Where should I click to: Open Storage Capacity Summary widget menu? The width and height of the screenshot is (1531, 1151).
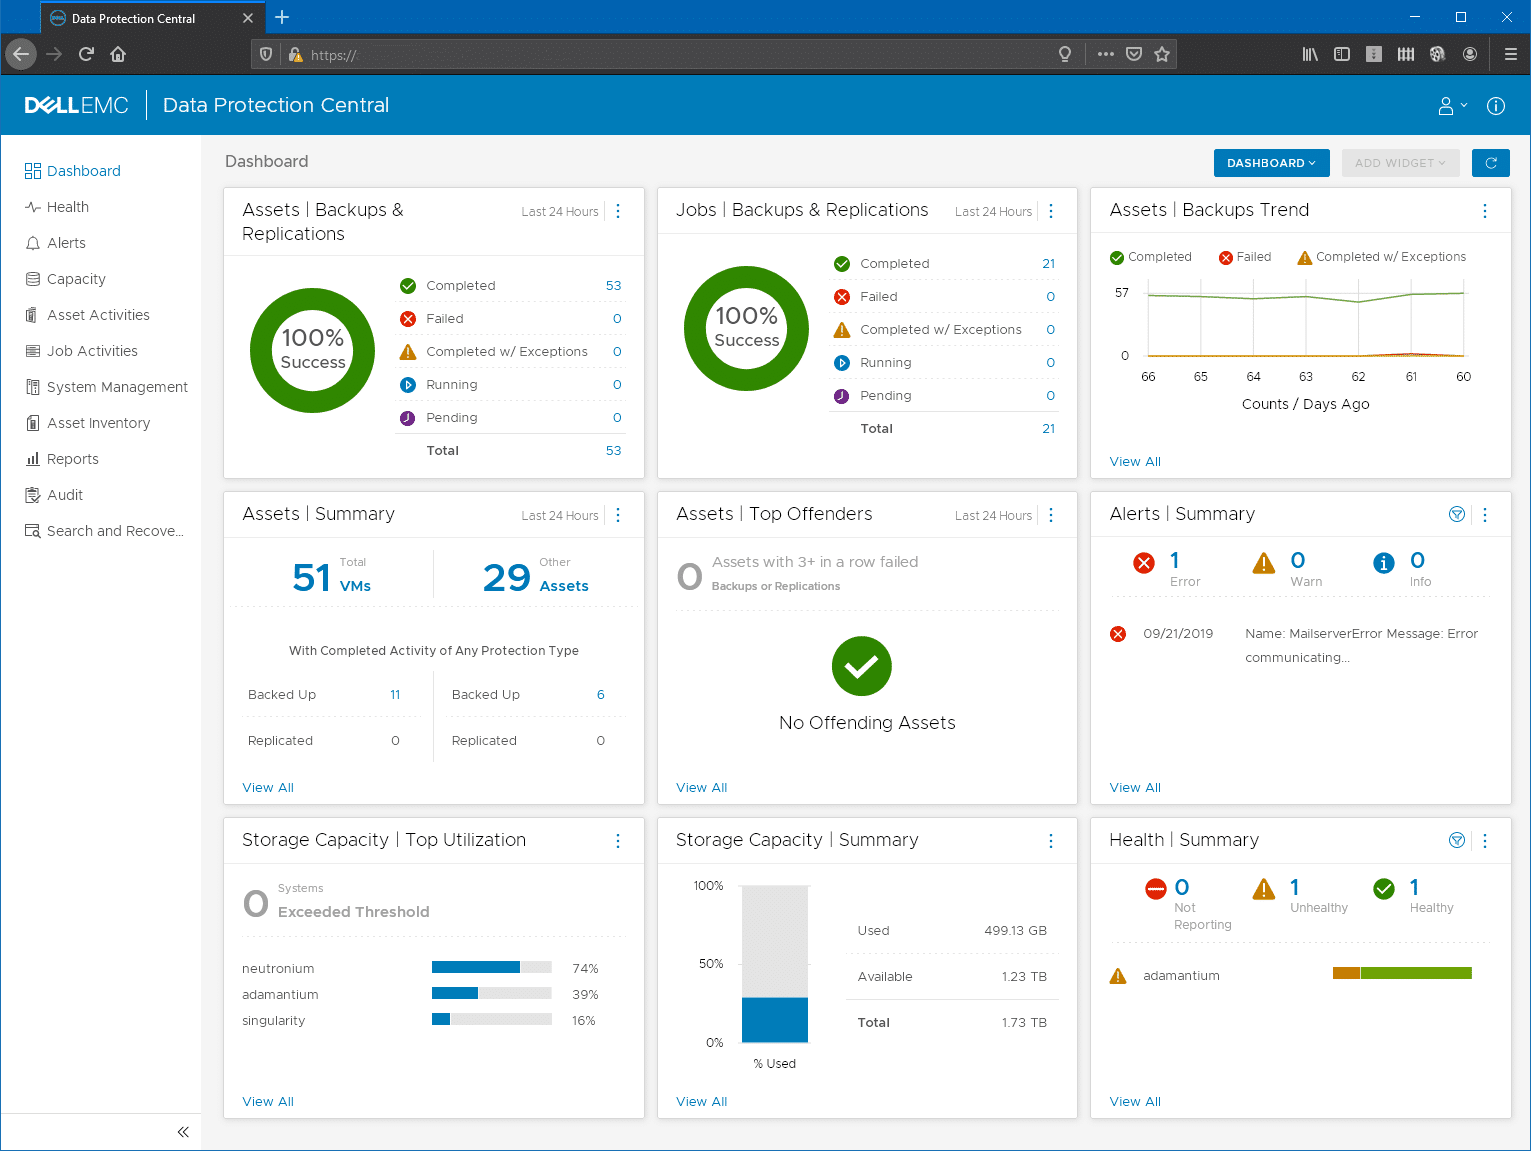coord(1051,841)
